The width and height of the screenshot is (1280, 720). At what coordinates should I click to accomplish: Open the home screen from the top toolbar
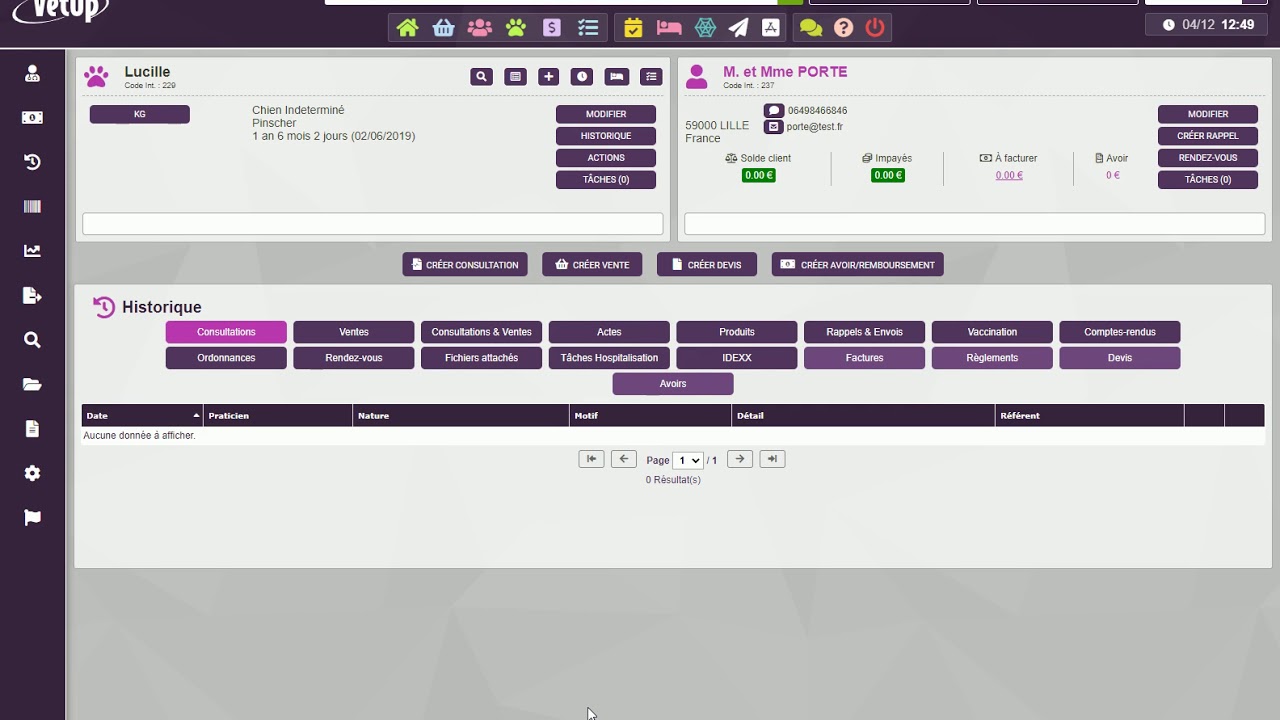coord(408,27)
